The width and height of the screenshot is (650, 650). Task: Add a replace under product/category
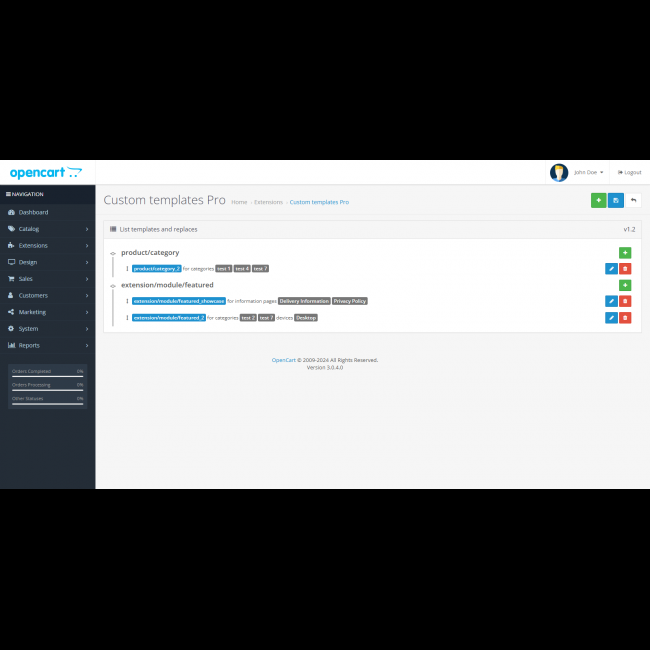pos(625,253)
